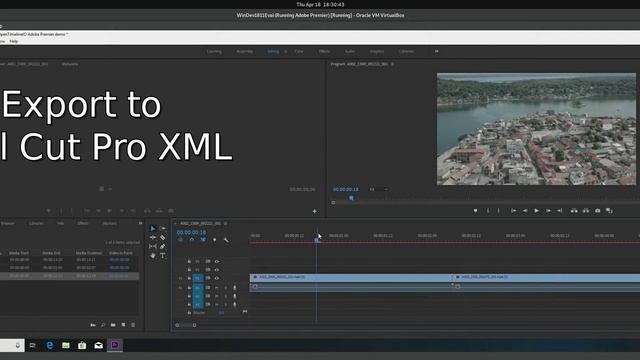Select the Ripple Edit tool
The width and height of the screenshot is (640, 360).
[x=153, y=238]
